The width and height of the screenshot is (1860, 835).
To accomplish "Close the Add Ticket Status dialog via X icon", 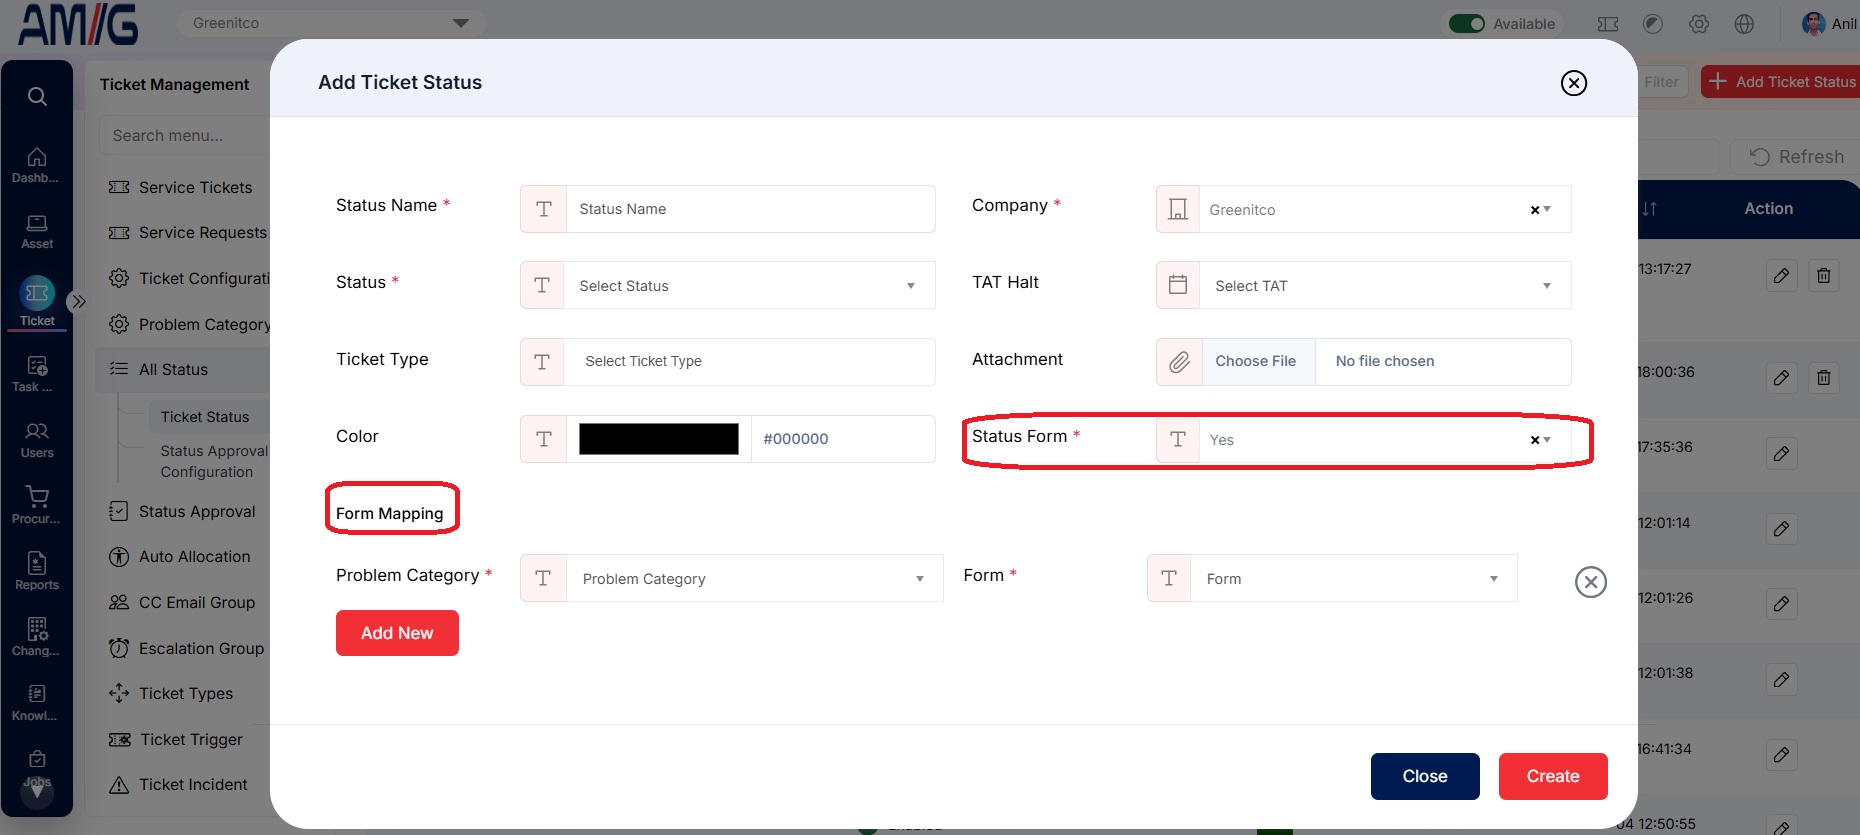I will coord(1574,83).
